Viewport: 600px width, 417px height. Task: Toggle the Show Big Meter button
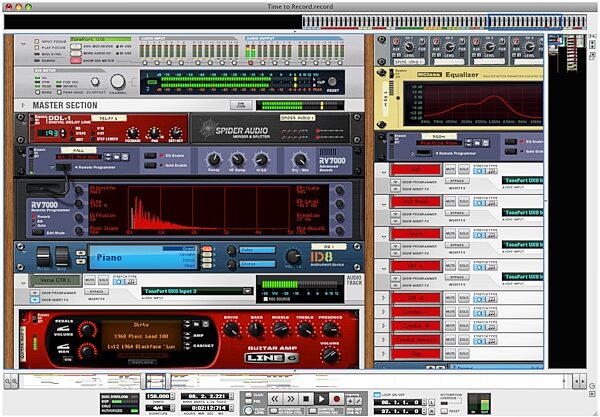76,60
